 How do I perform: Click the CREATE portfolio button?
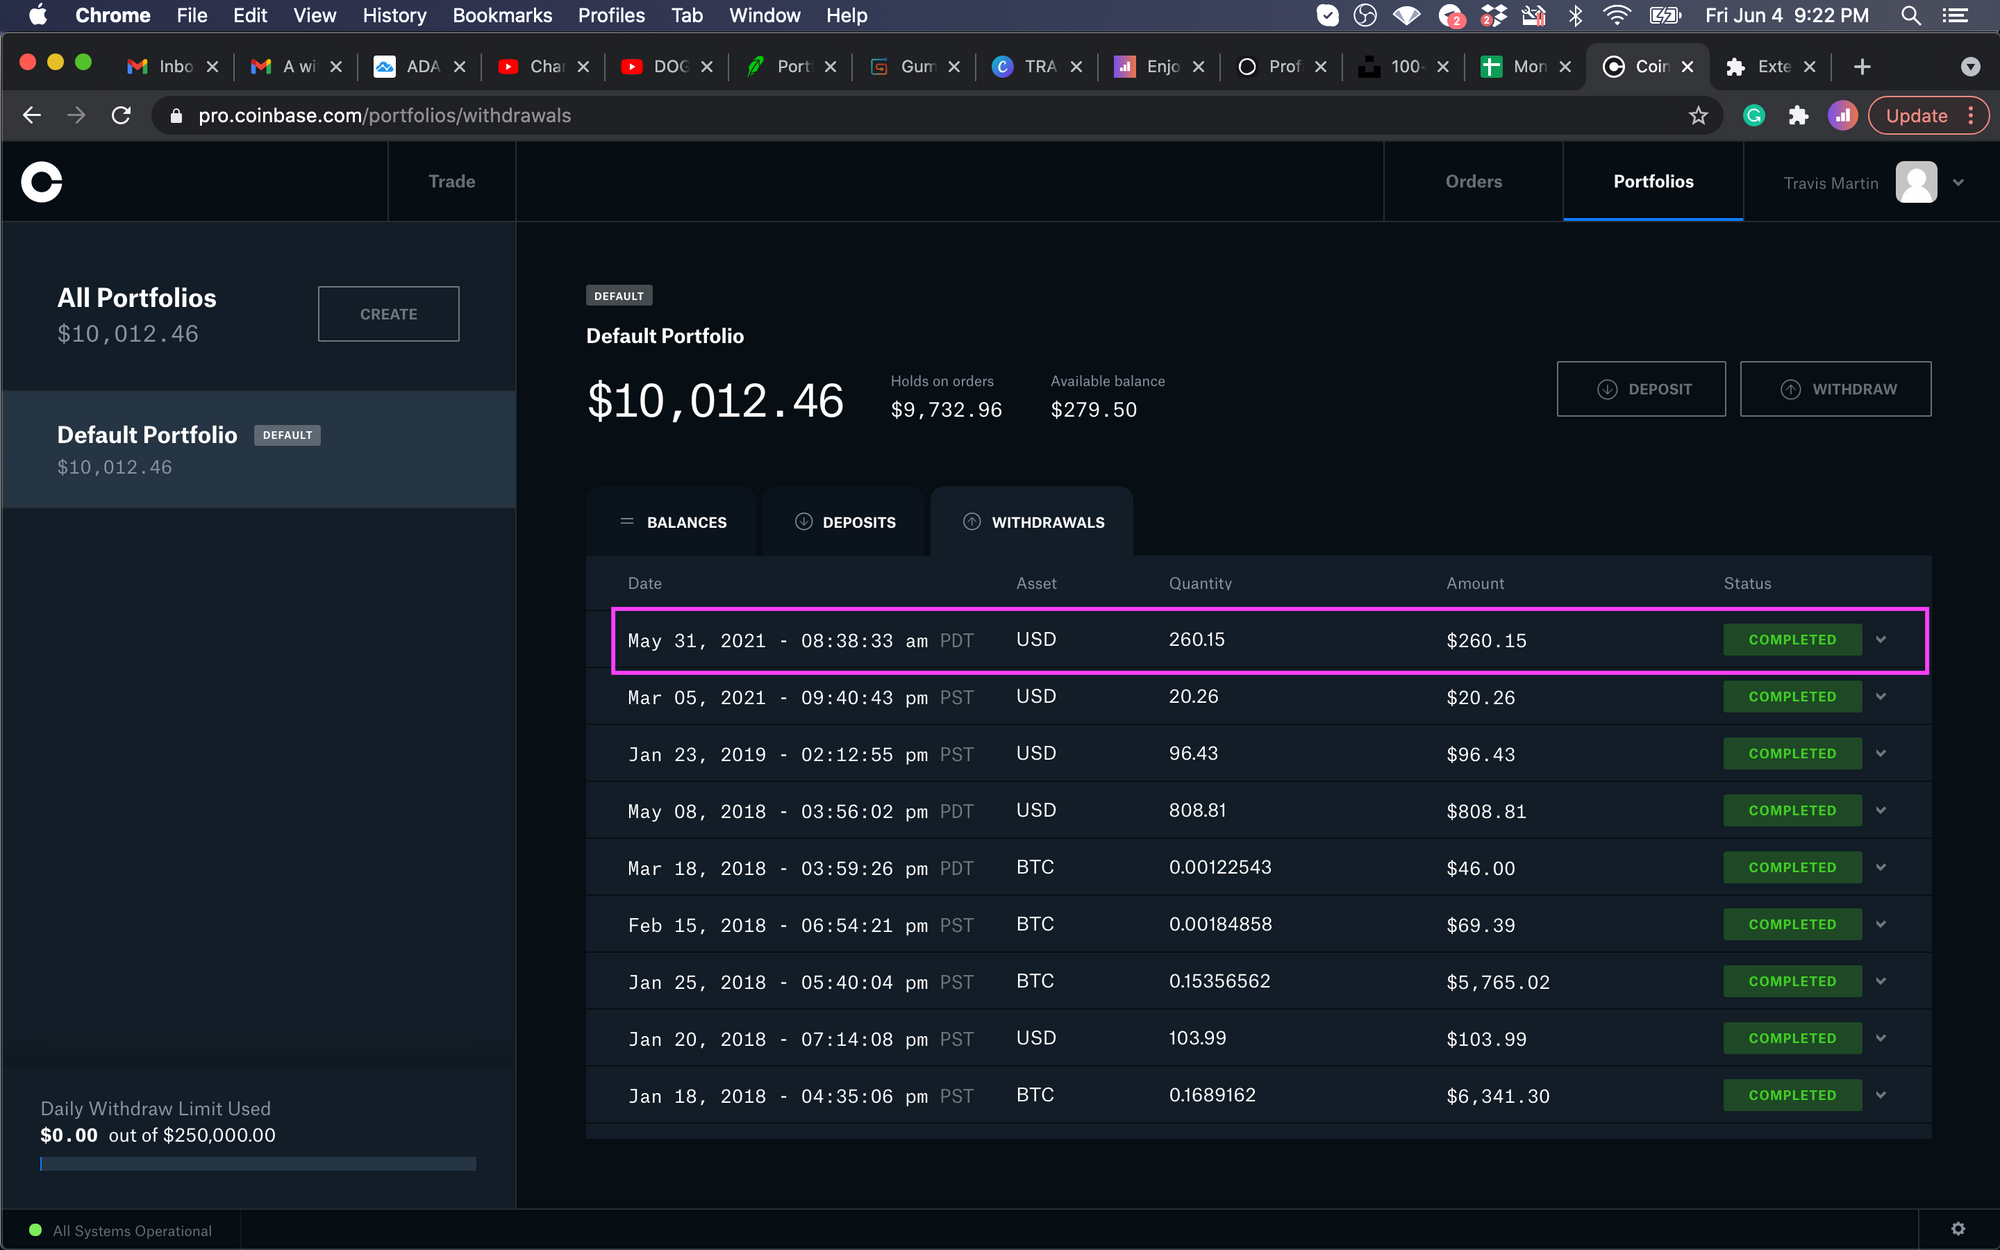(389, 314)
